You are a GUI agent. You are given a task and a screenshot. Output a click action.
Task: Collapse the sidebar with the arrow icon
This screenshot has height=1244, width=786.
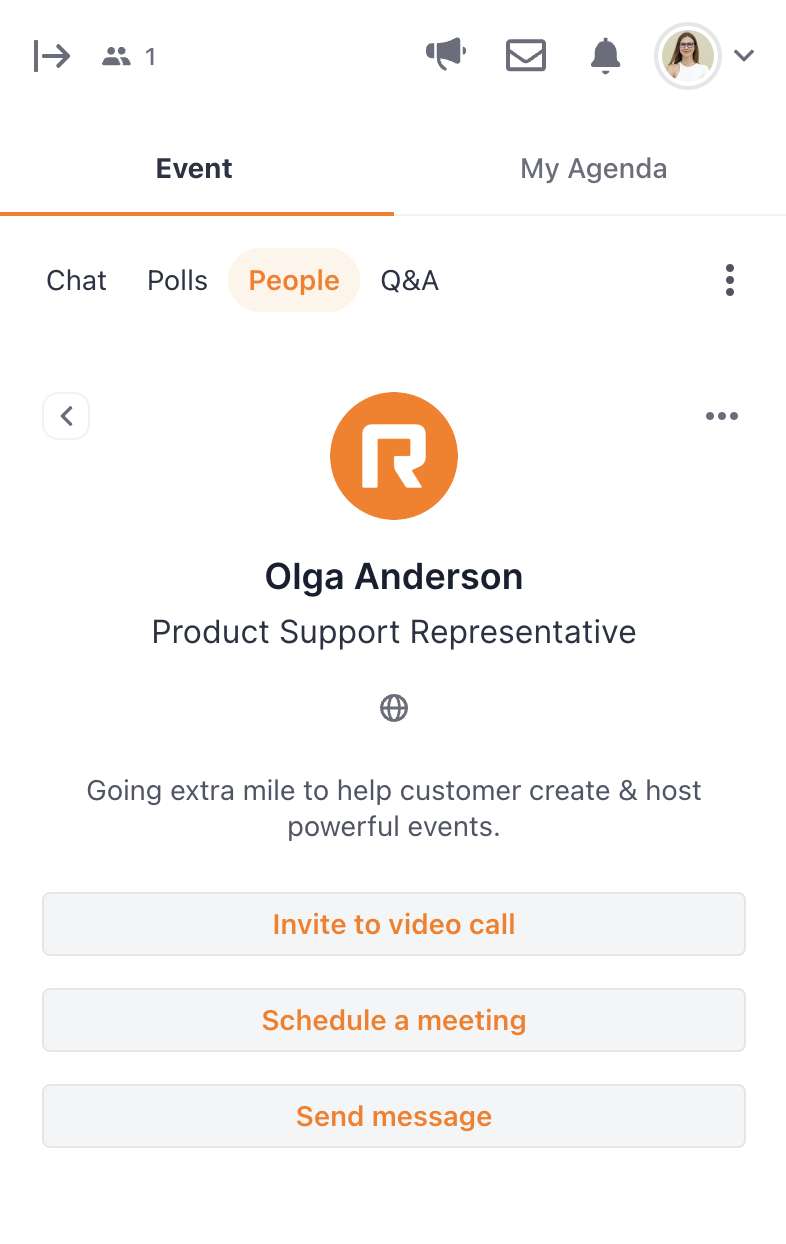[x=52, y=56]
